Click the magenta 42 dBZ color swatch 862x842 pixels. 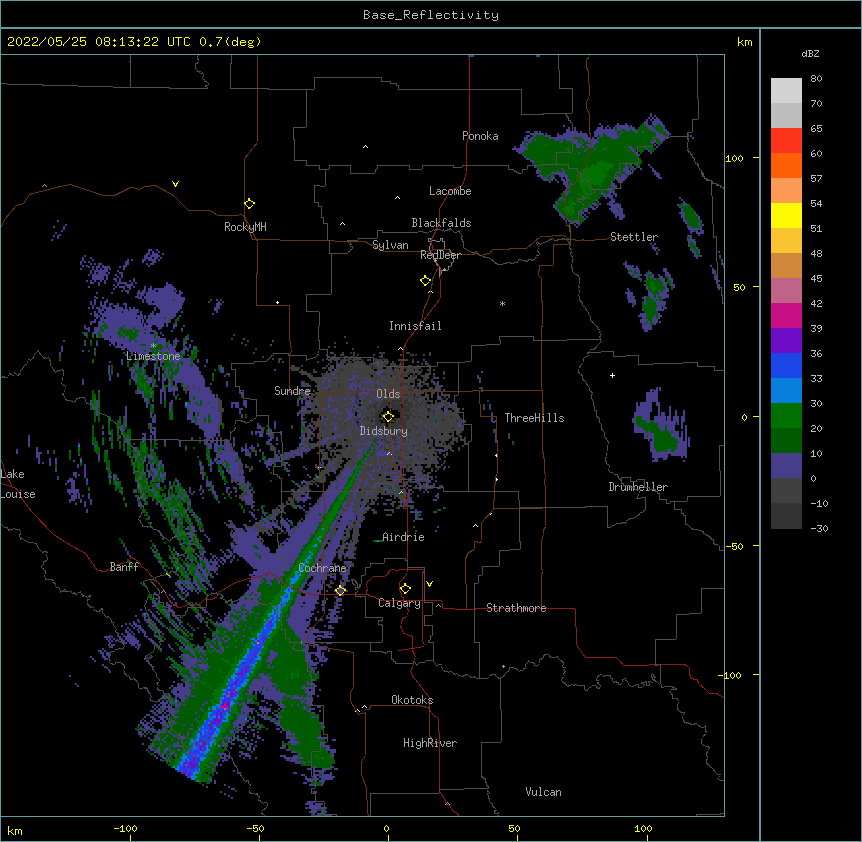coord(786,315)
